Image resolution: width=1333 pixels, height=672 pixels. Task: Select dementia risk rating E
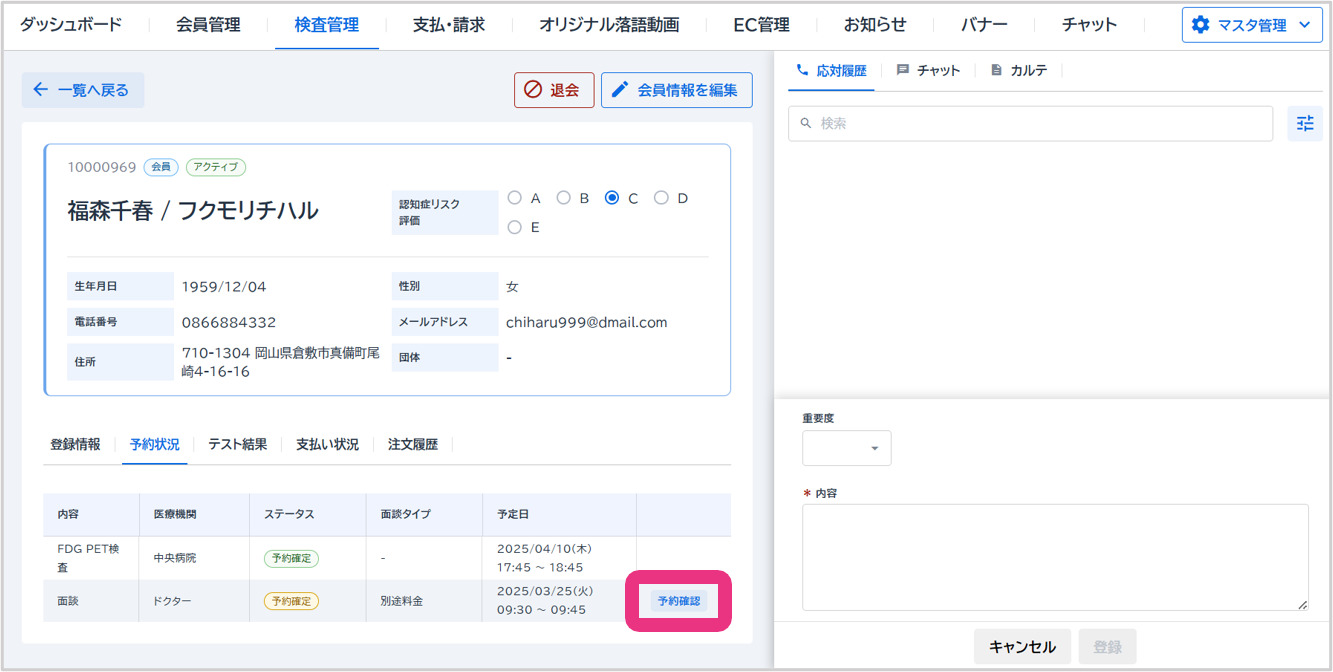coord(515,227)
